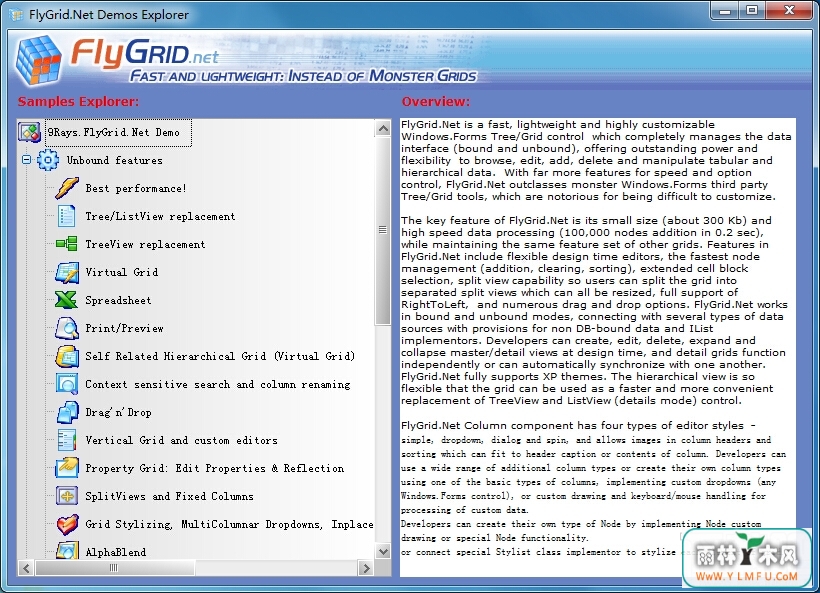The height and width of the screenshot is (593, 820).
Task: Open the Best performance! sample
Action: click(x=136, y=188)
